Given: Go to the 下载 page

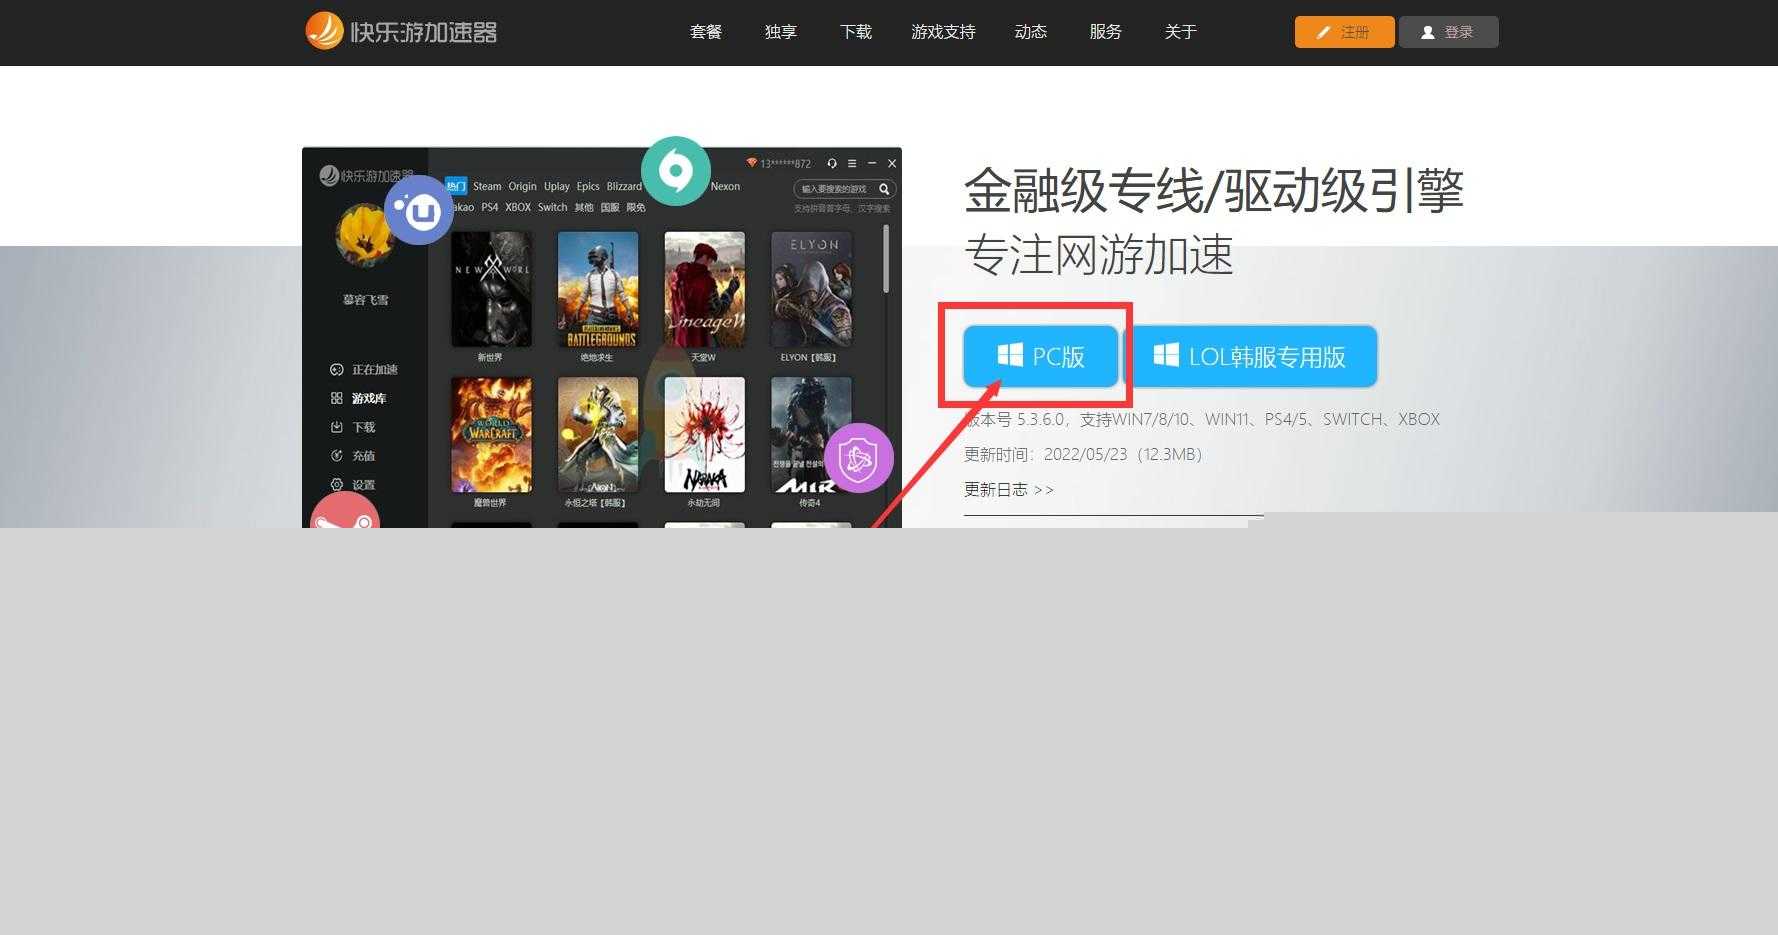Looking at the screenshot, I should point(856,32).
